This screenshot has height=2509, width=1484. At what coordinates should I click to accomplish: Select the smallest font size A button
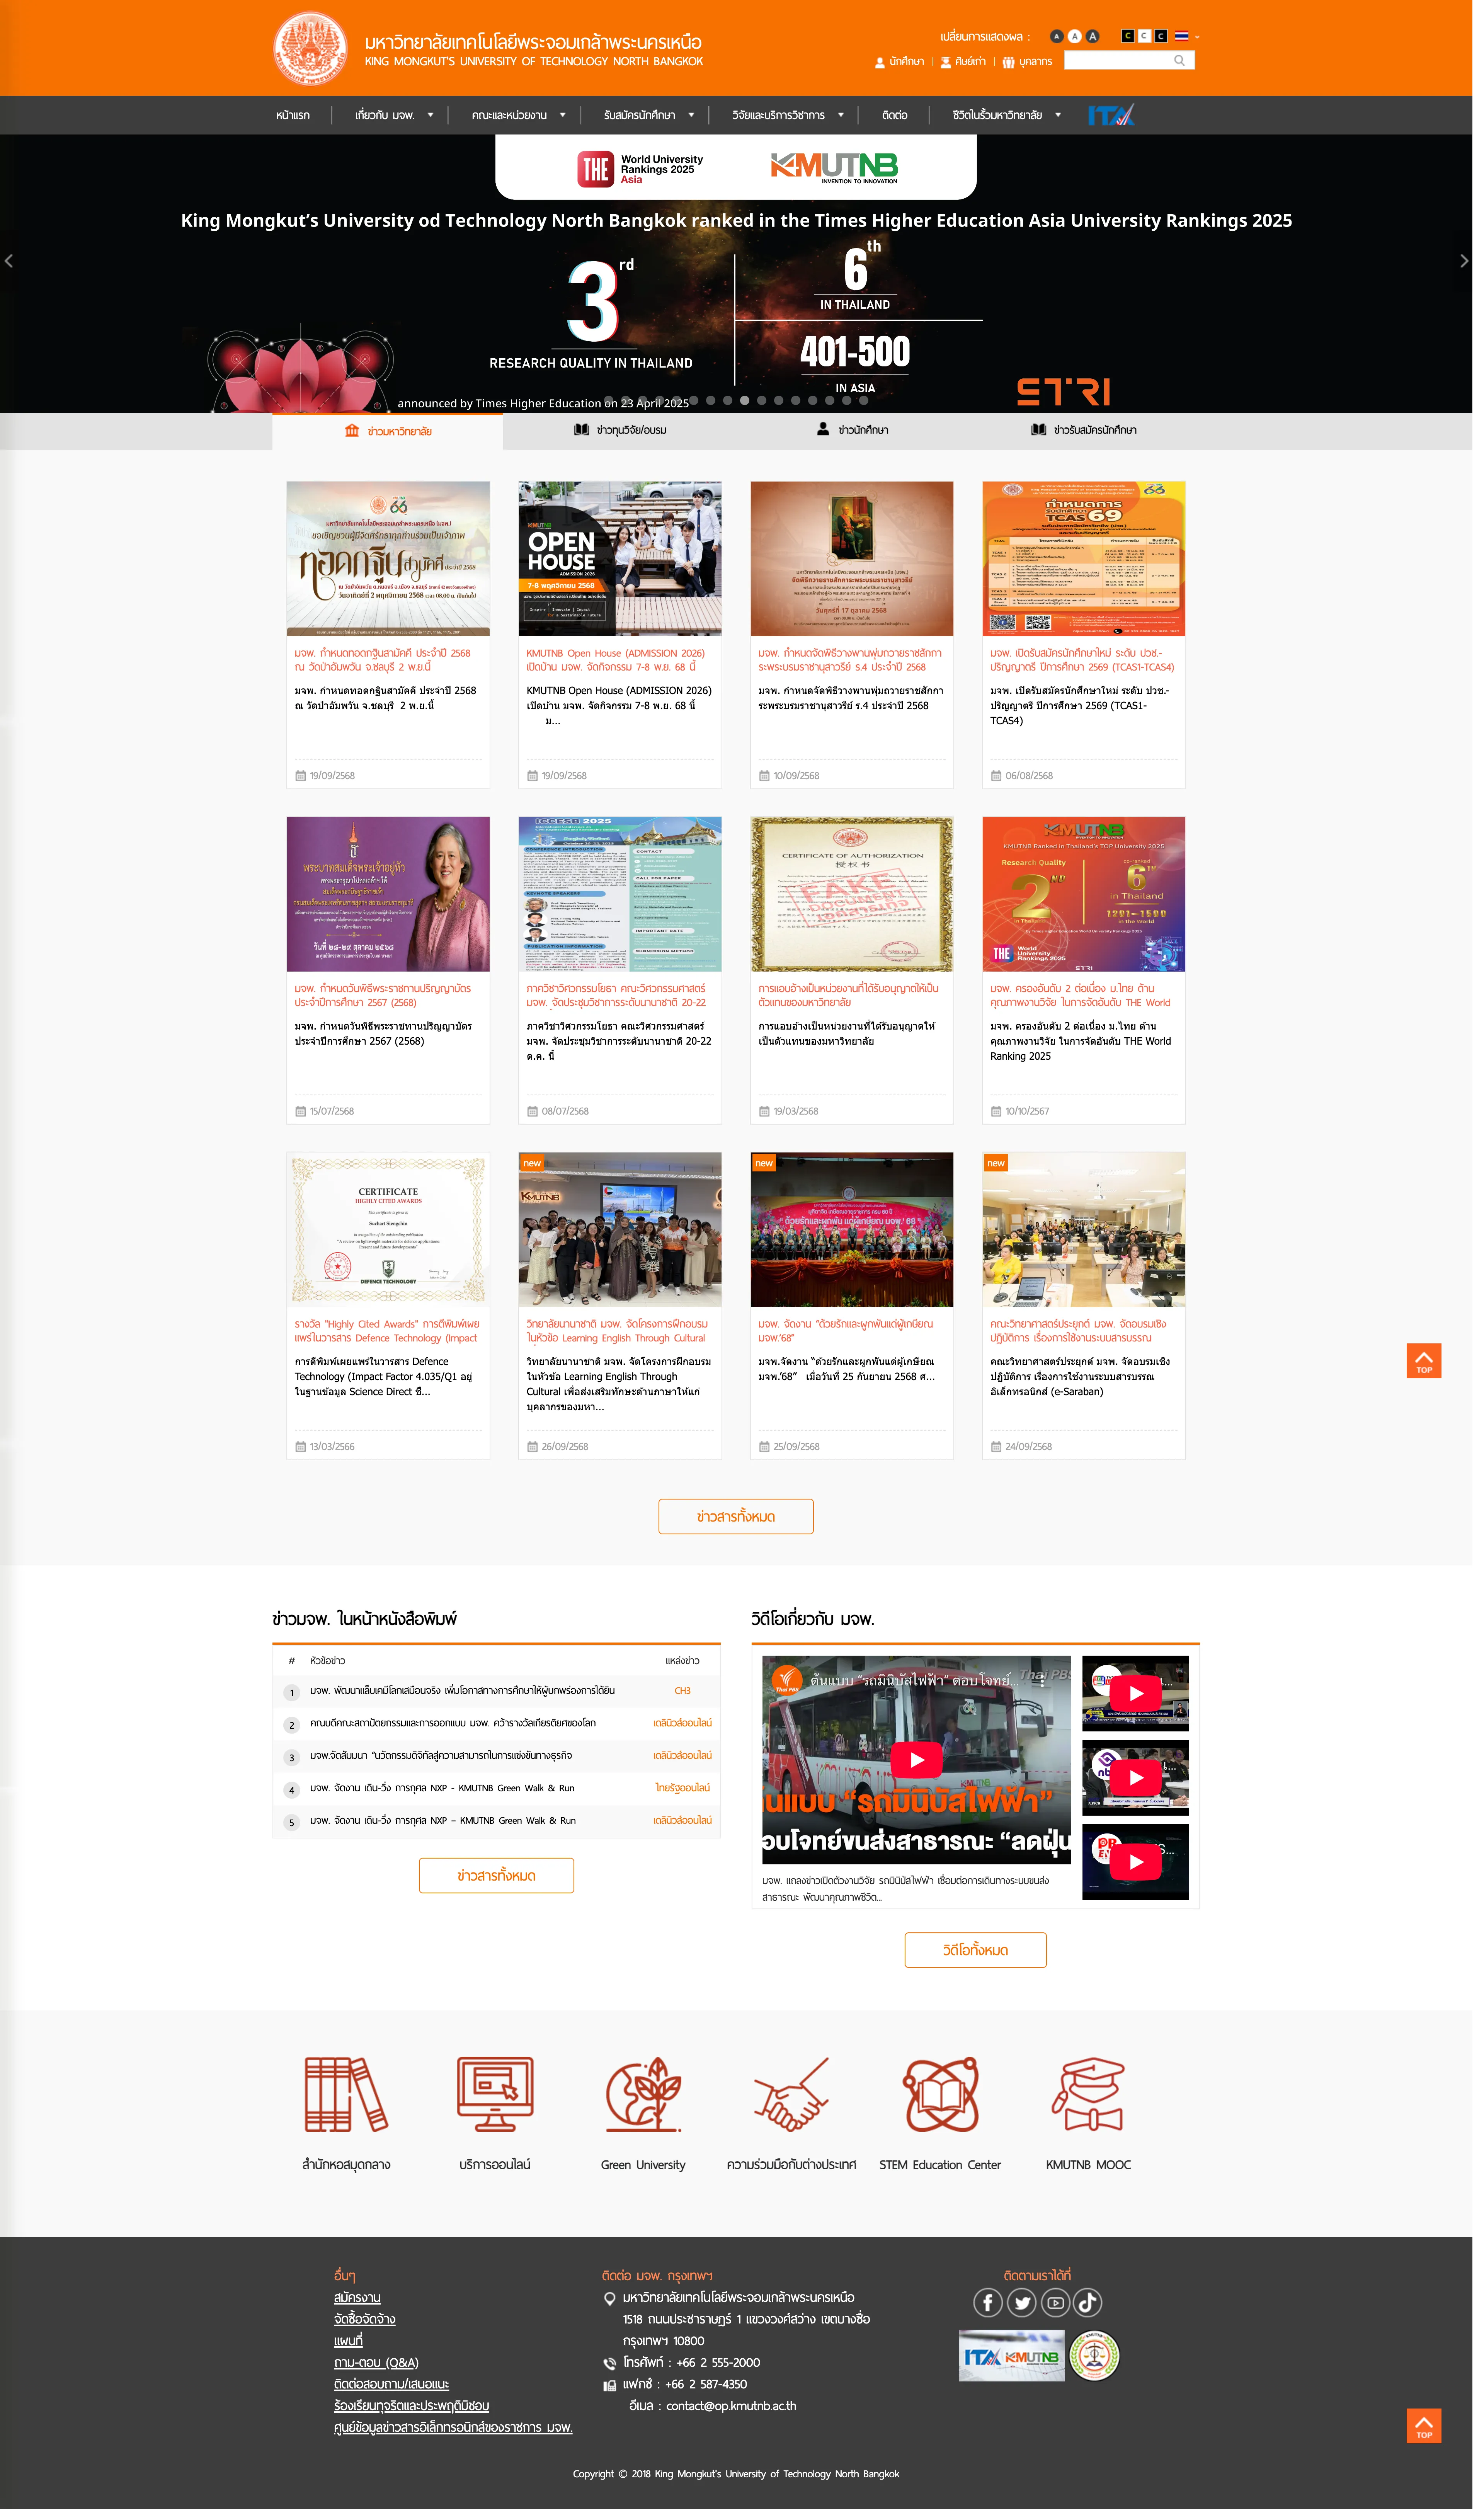[x=1057, y=36]
